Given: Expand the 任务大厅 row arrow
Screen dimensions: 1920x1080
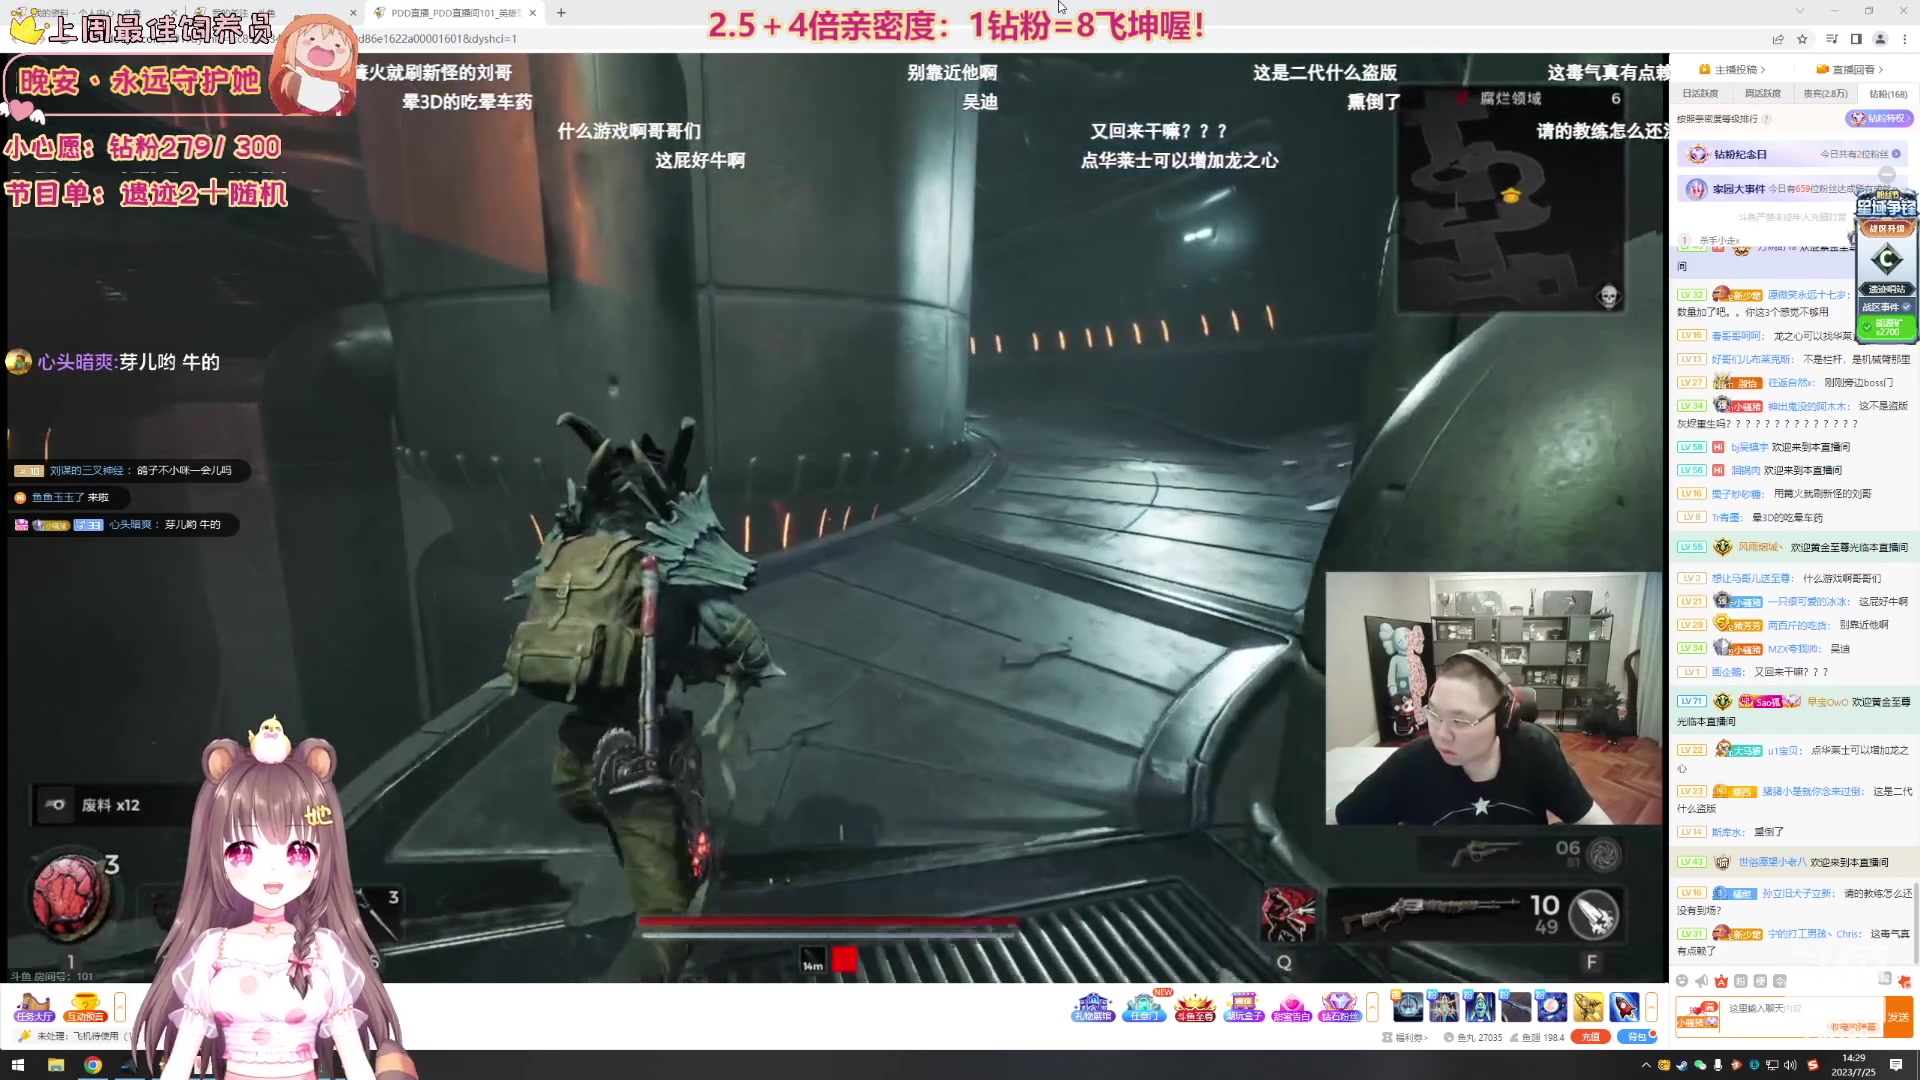Looking at the screenshot, I should click(x=120, y=1006).
